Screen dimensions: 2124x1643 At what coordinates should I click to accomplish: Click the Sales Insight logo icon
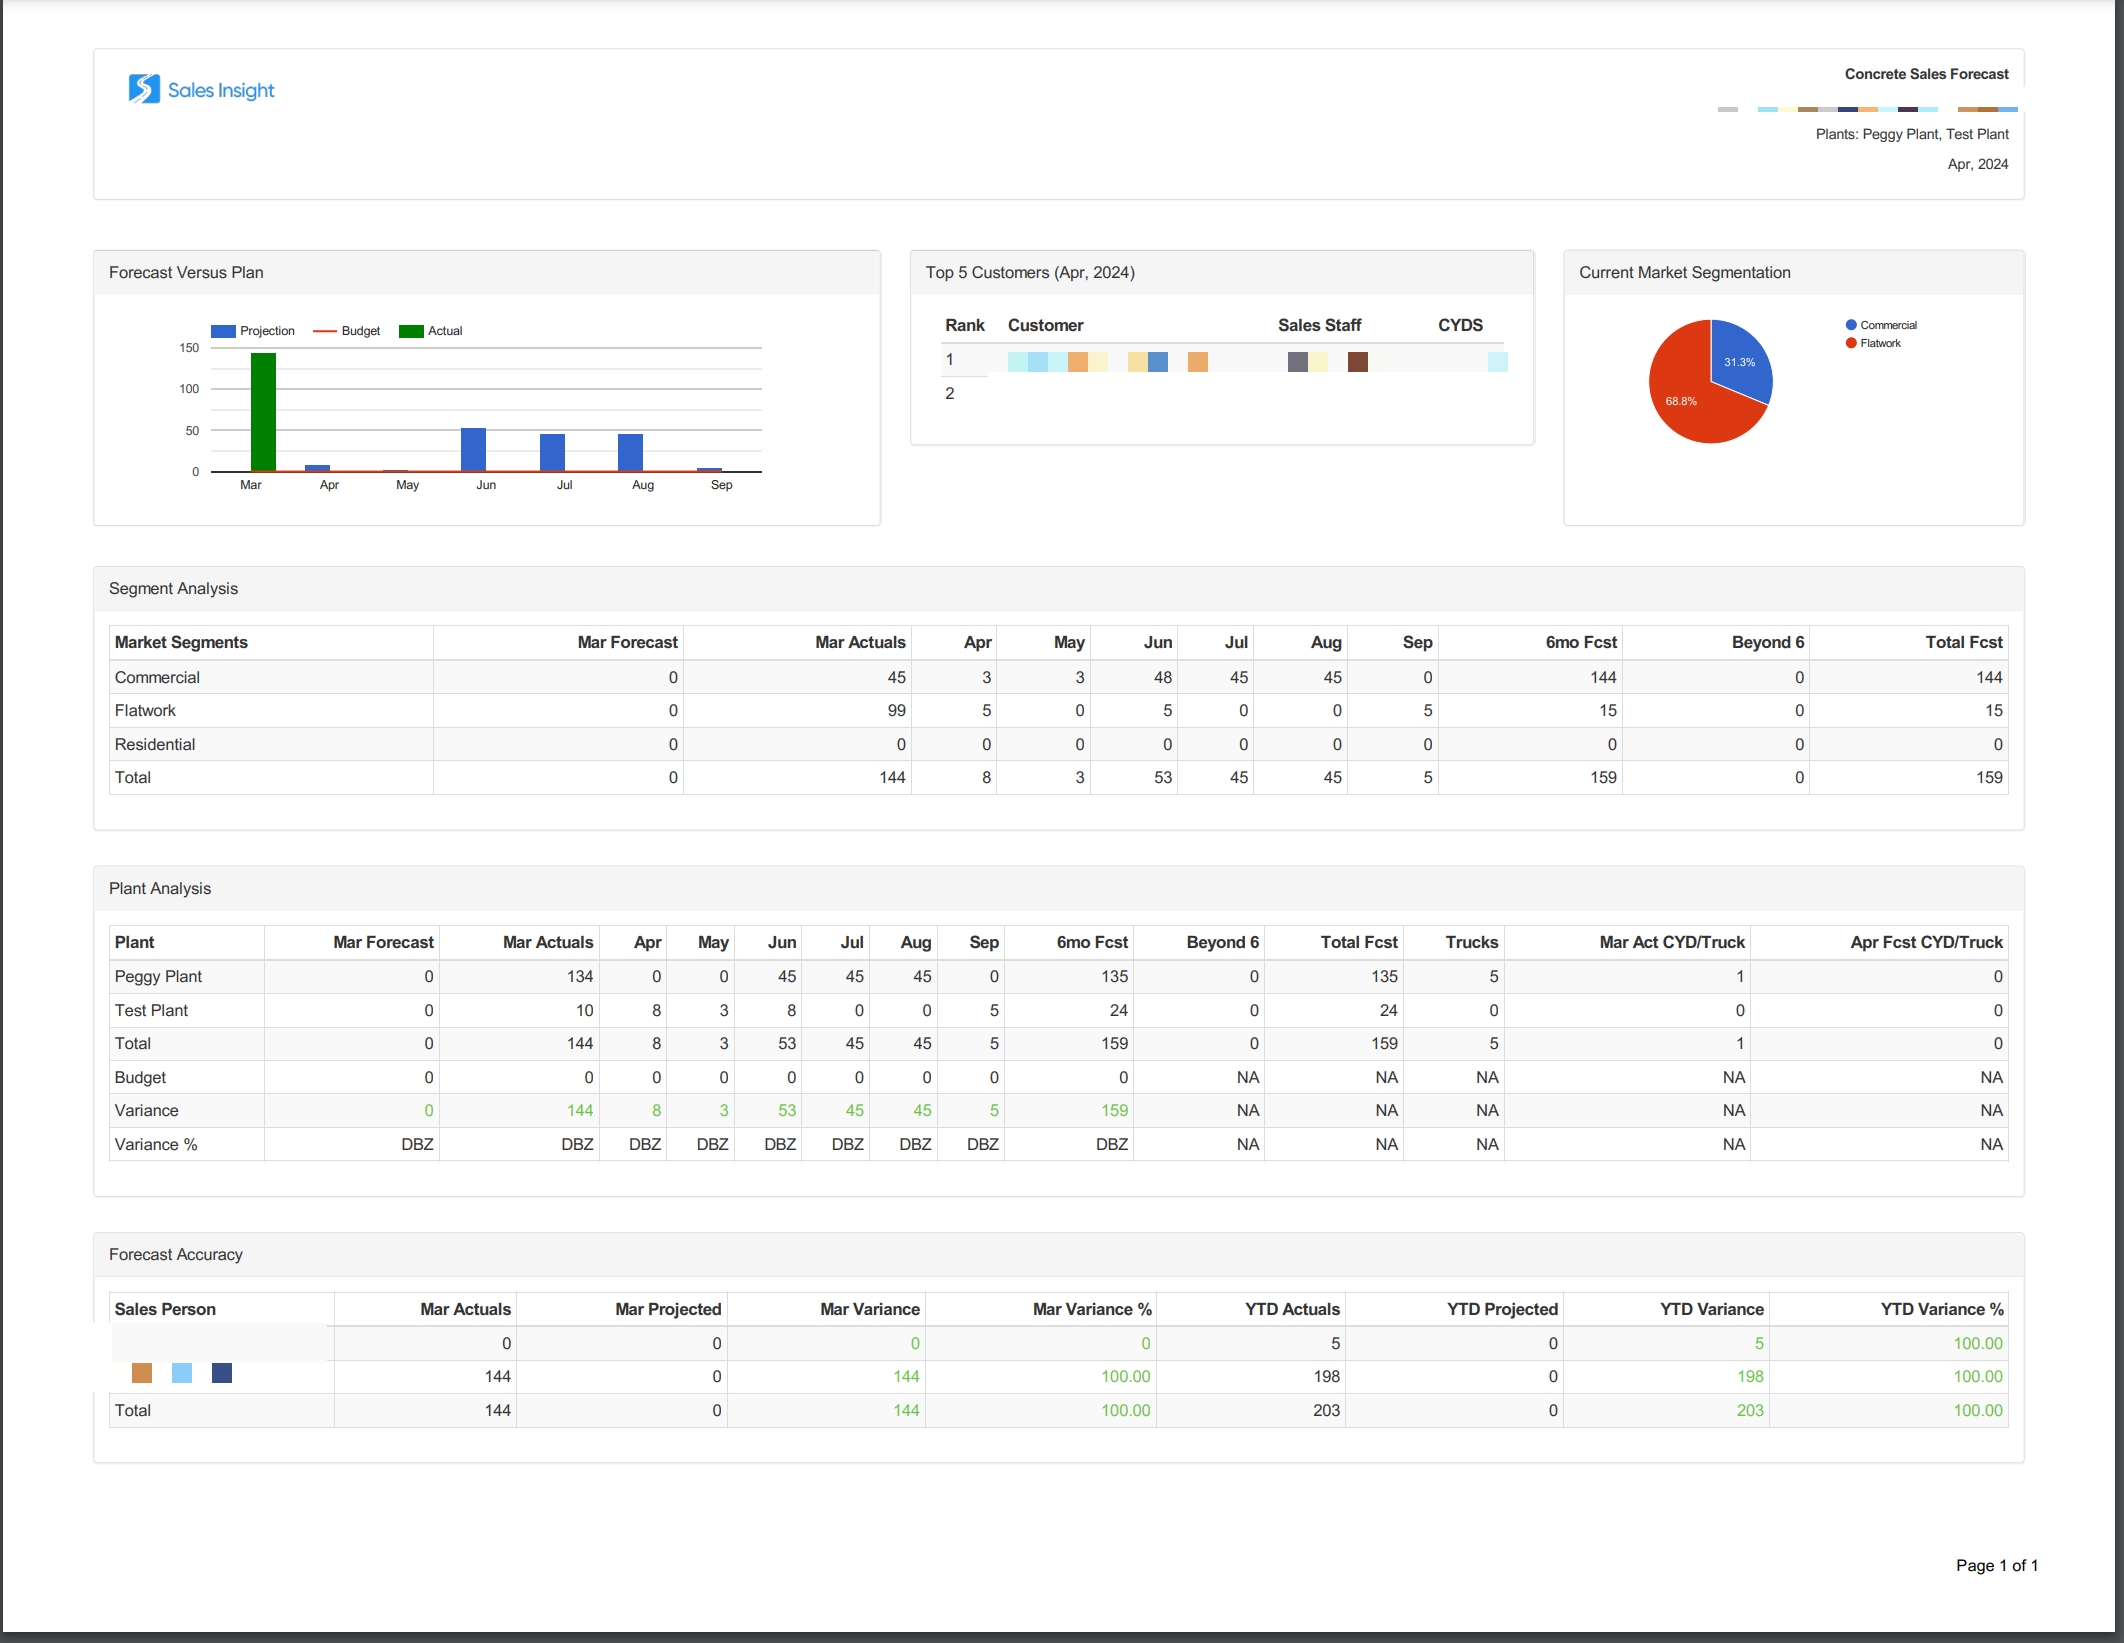click(x=144, y=89)
